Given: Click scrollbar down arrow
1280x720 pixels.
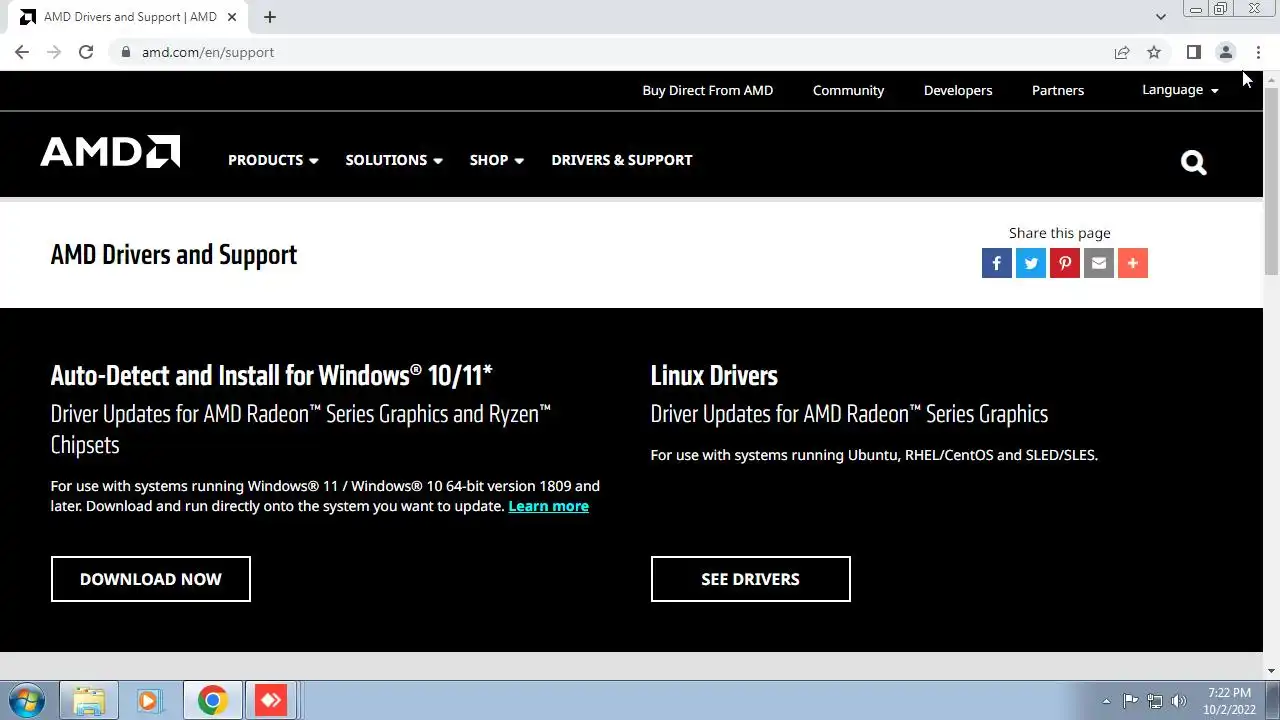Looking at the screenshot, I should tap(1271, 671).
